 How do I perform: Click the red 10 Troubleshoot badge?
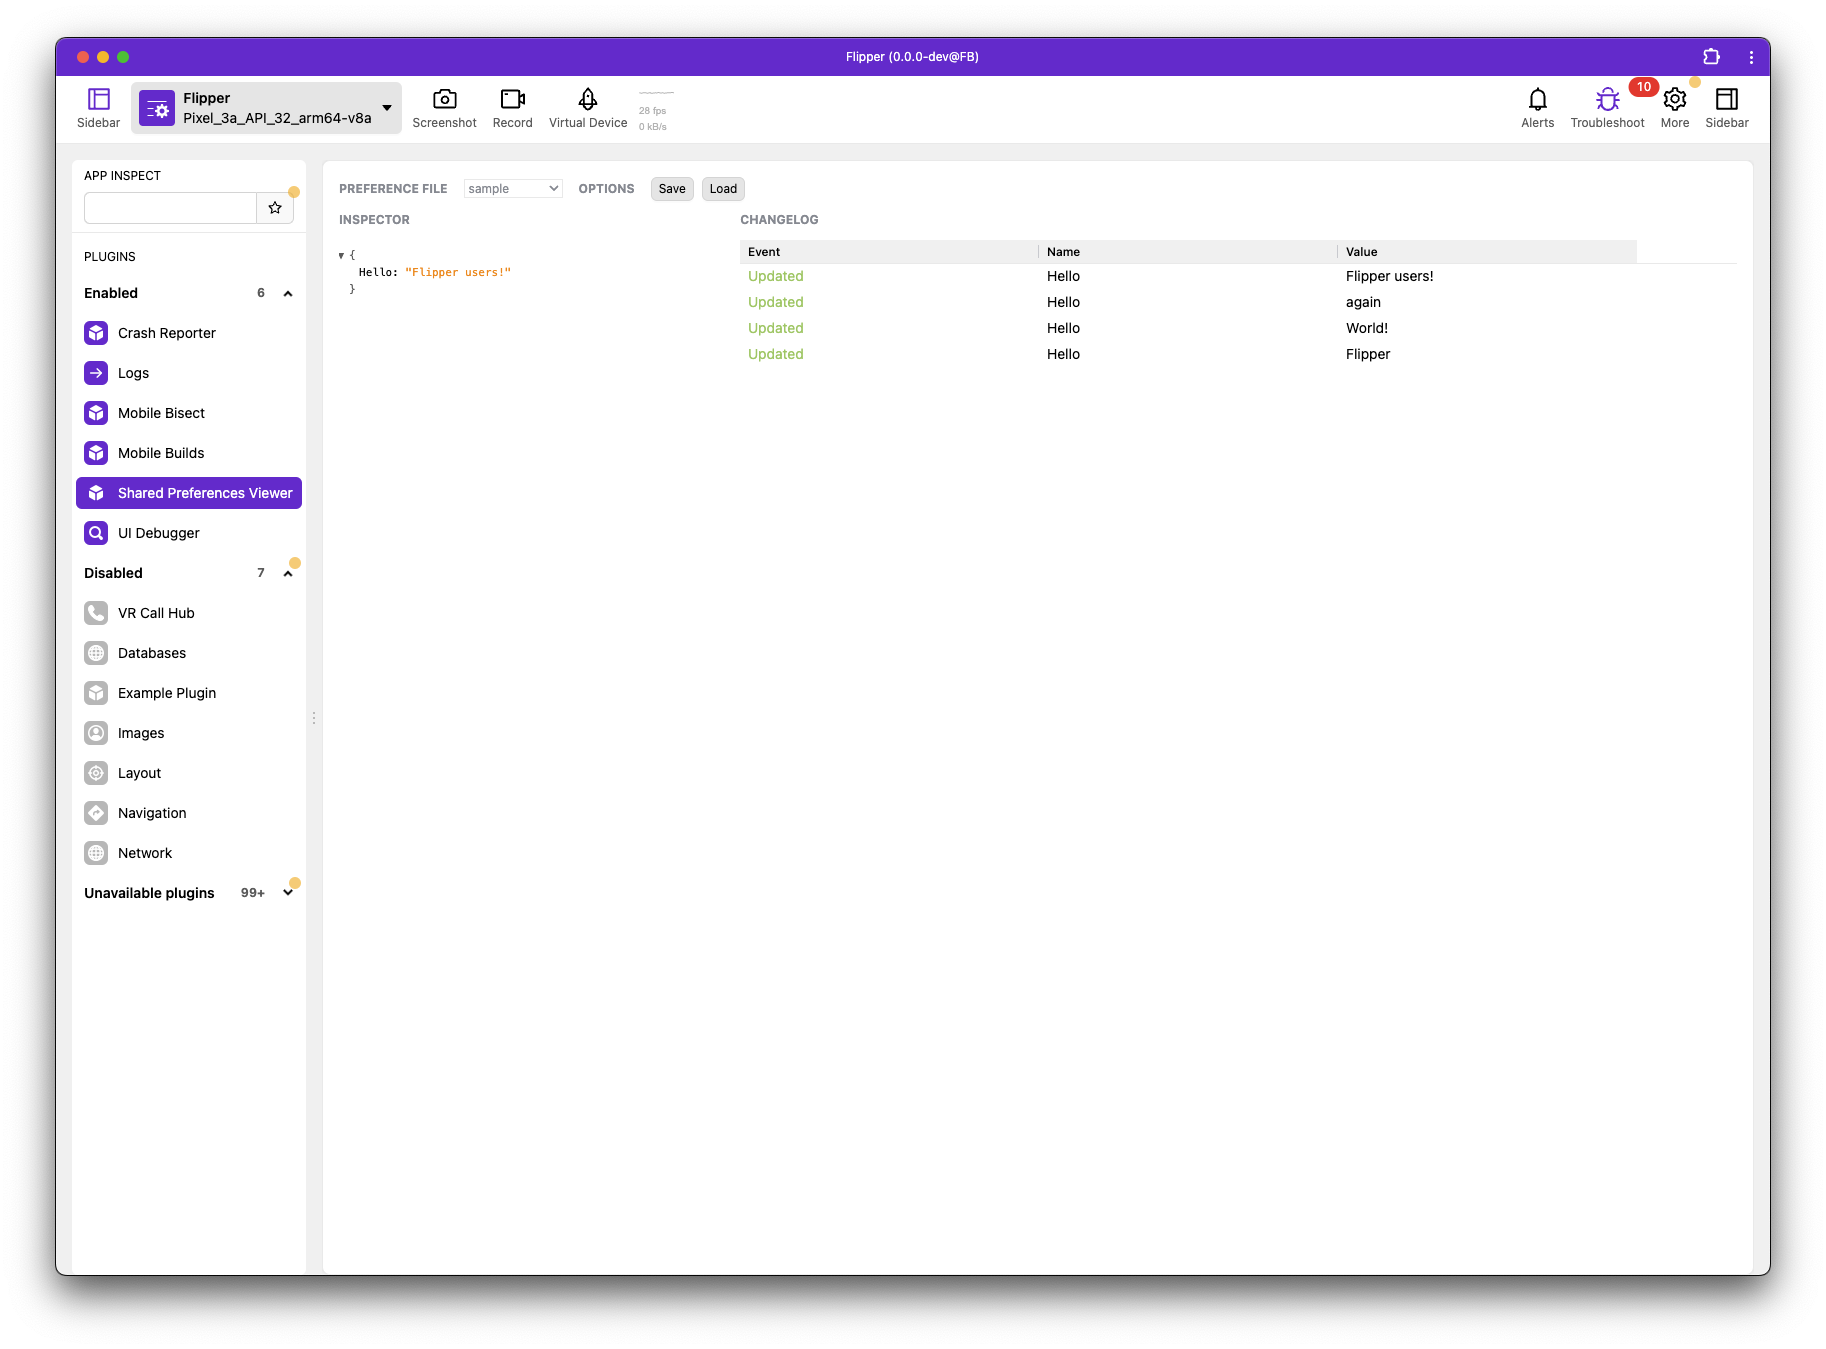point(1643,87)
